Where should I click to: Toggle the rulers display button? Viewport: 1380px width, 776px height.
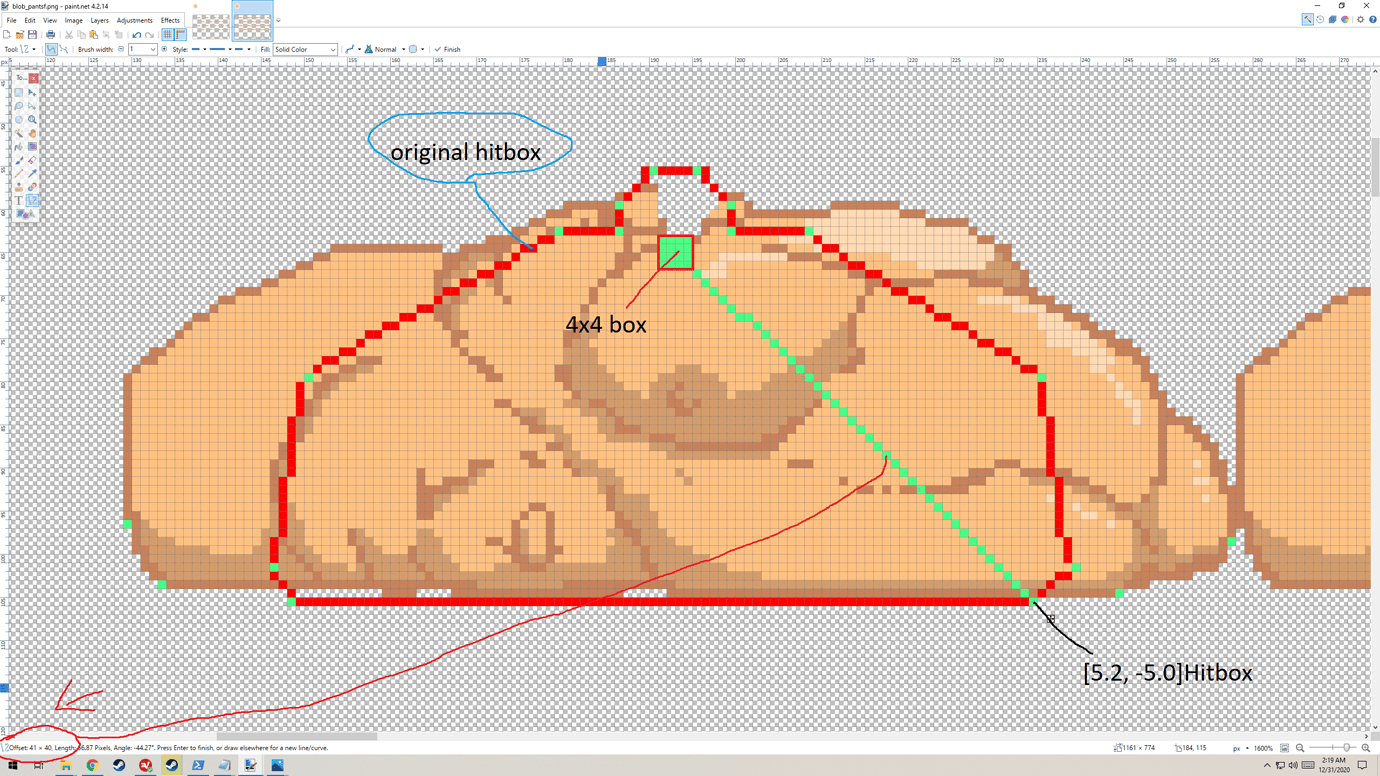(181, 35)
